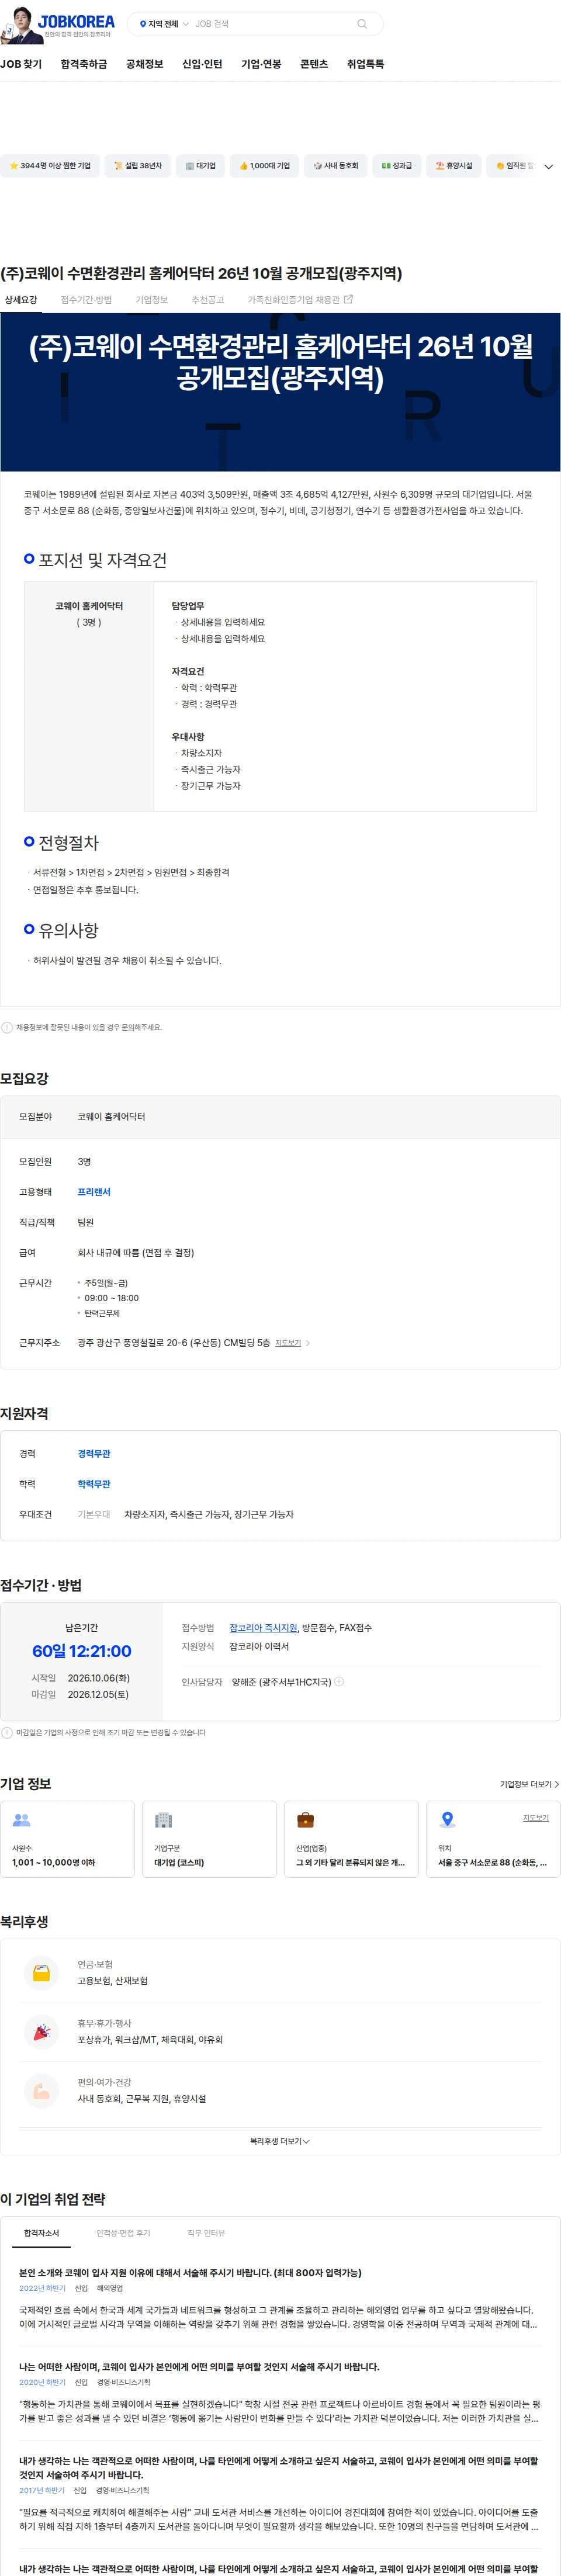The width and height of the screenshot is (561, 2576).
Task: Open the 2017년 하반기 essay question
Action: click(x=279, y=2467)
